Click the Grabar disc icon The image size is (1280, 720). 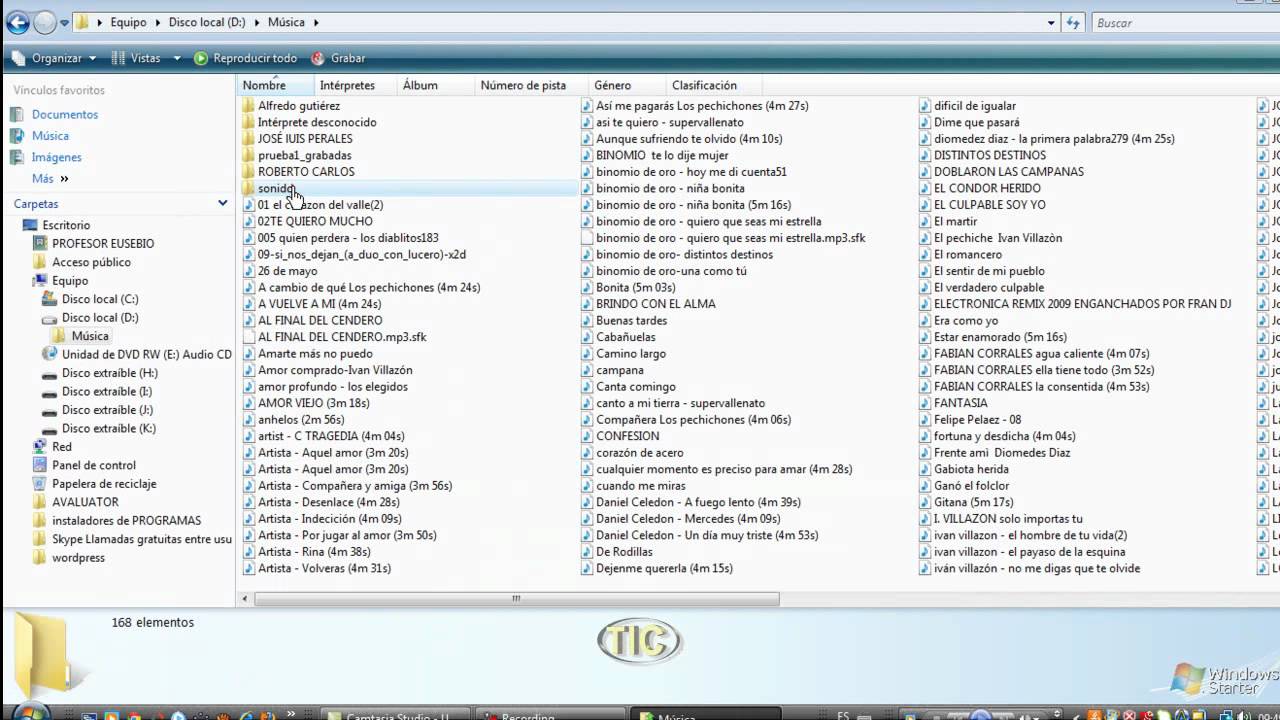point(318,58)
